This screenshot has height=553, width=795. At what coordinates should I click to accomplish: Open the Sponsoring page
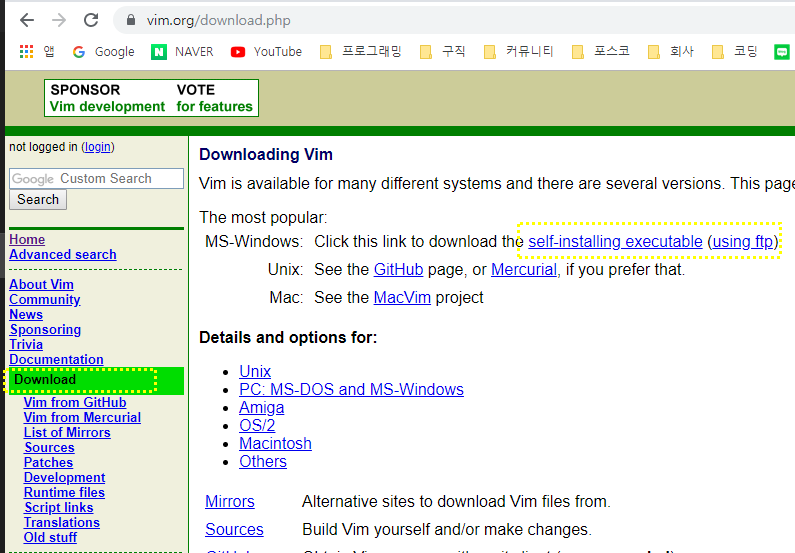(45, 329)
